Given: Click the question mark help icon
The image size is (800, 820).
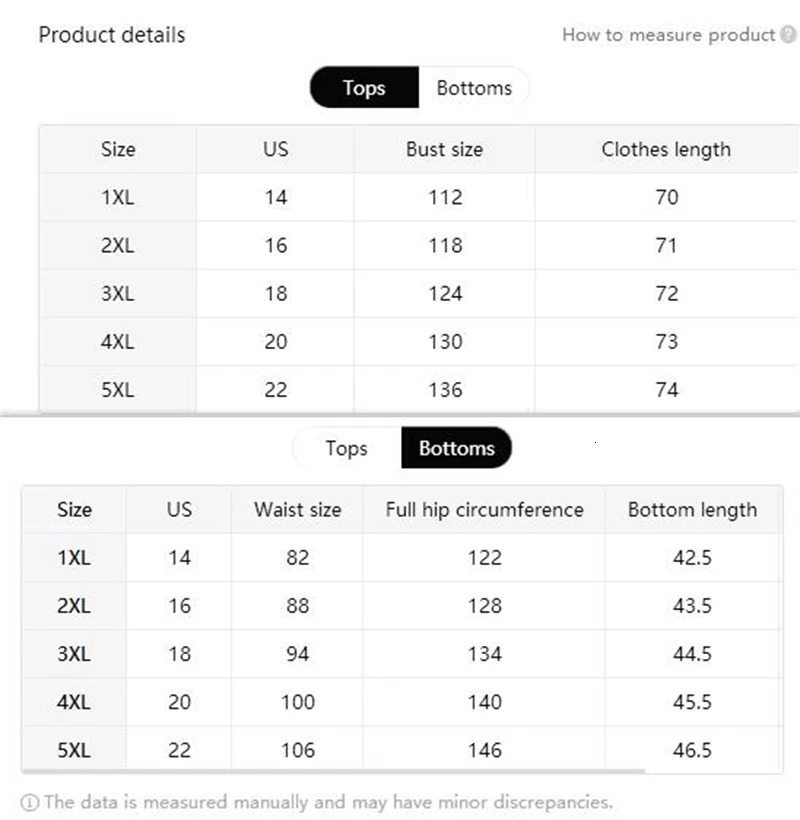Looking at the screenshot, I should click(790, 34).
